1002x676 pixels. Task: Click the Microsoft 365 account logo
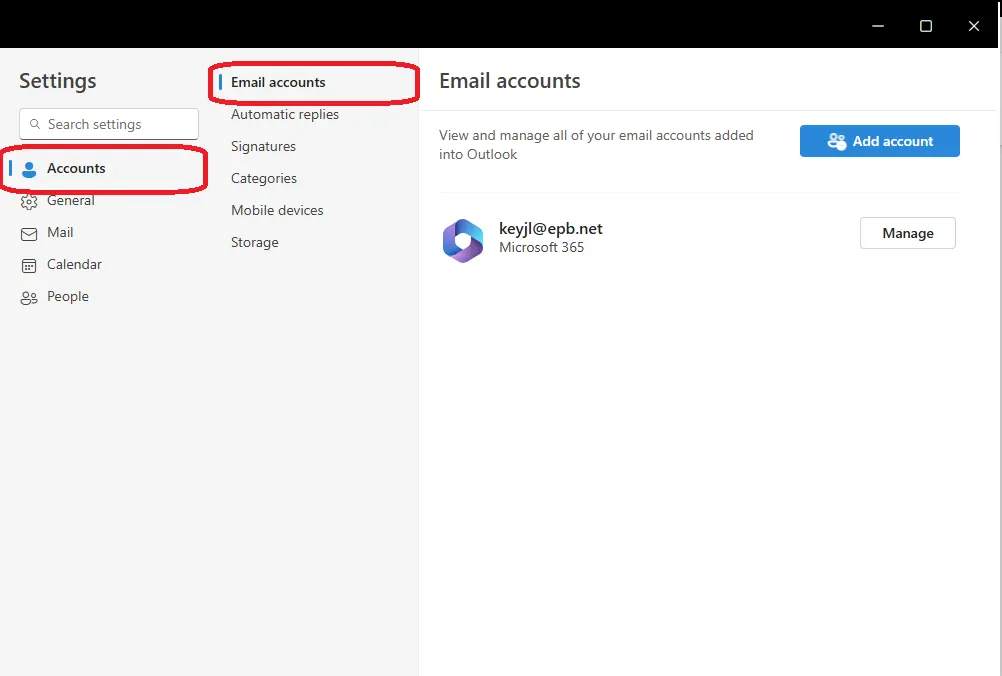[463, 240]
